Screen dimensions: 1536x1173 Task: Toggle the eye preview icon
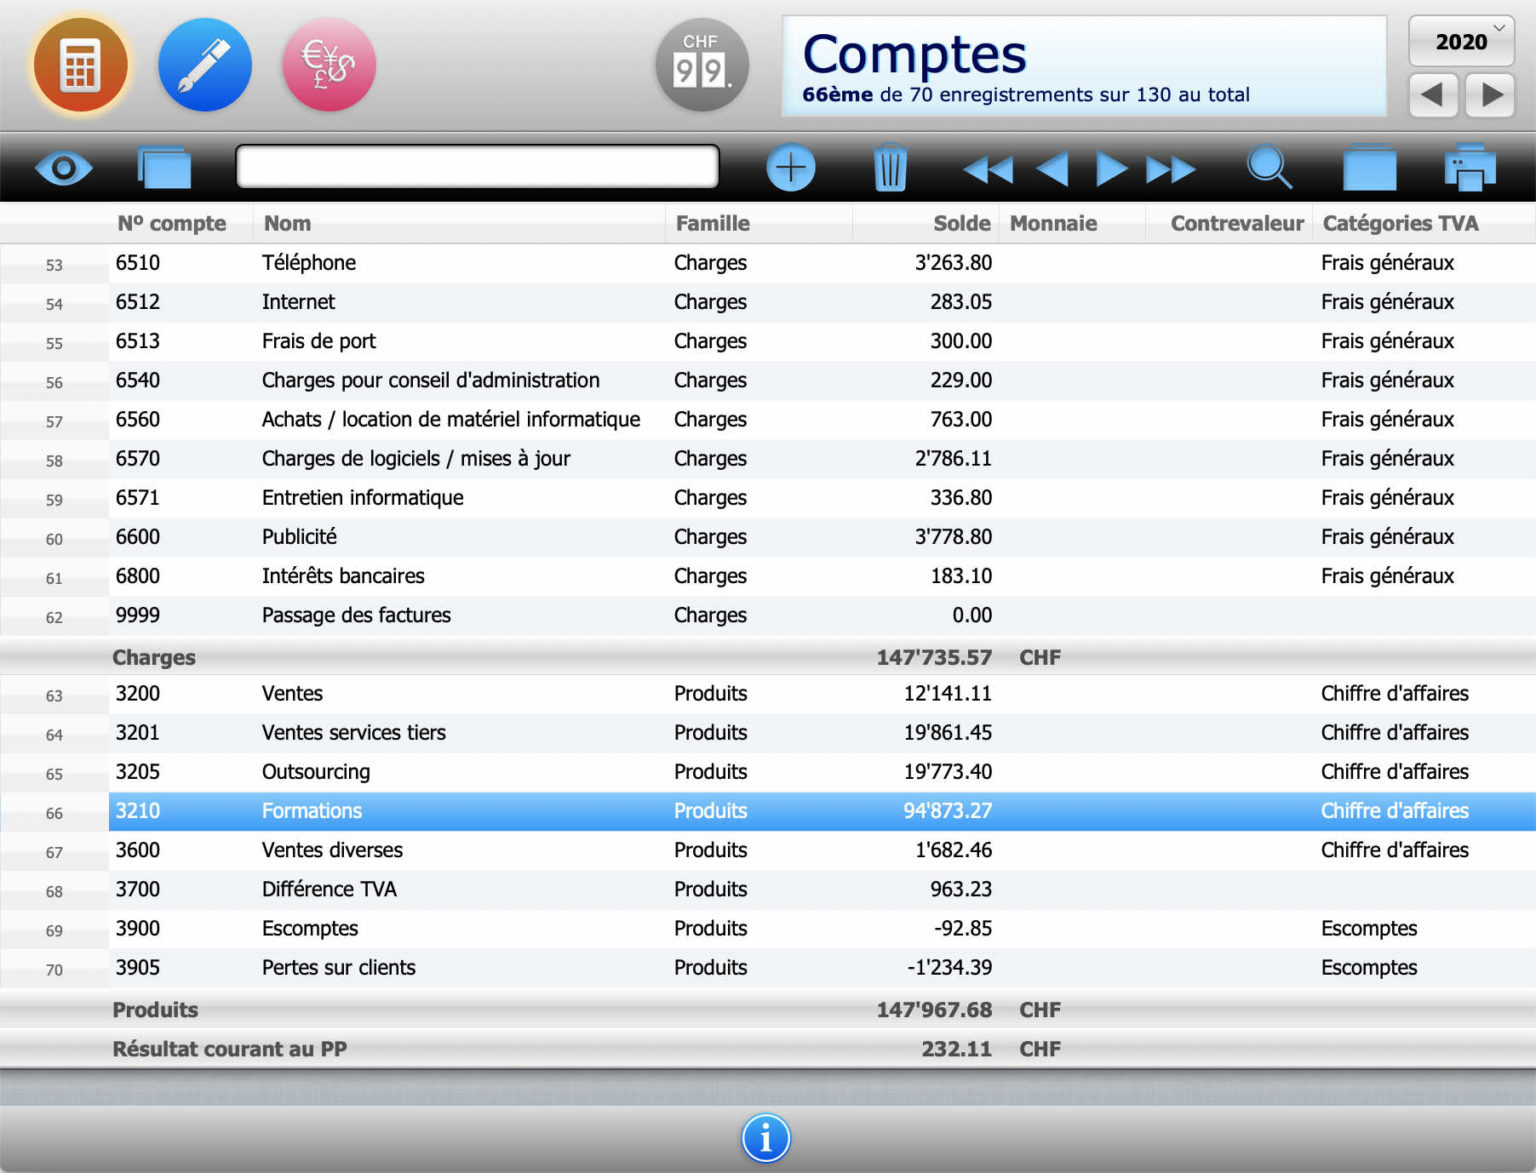pyautogui.click(x=64, y=168)
